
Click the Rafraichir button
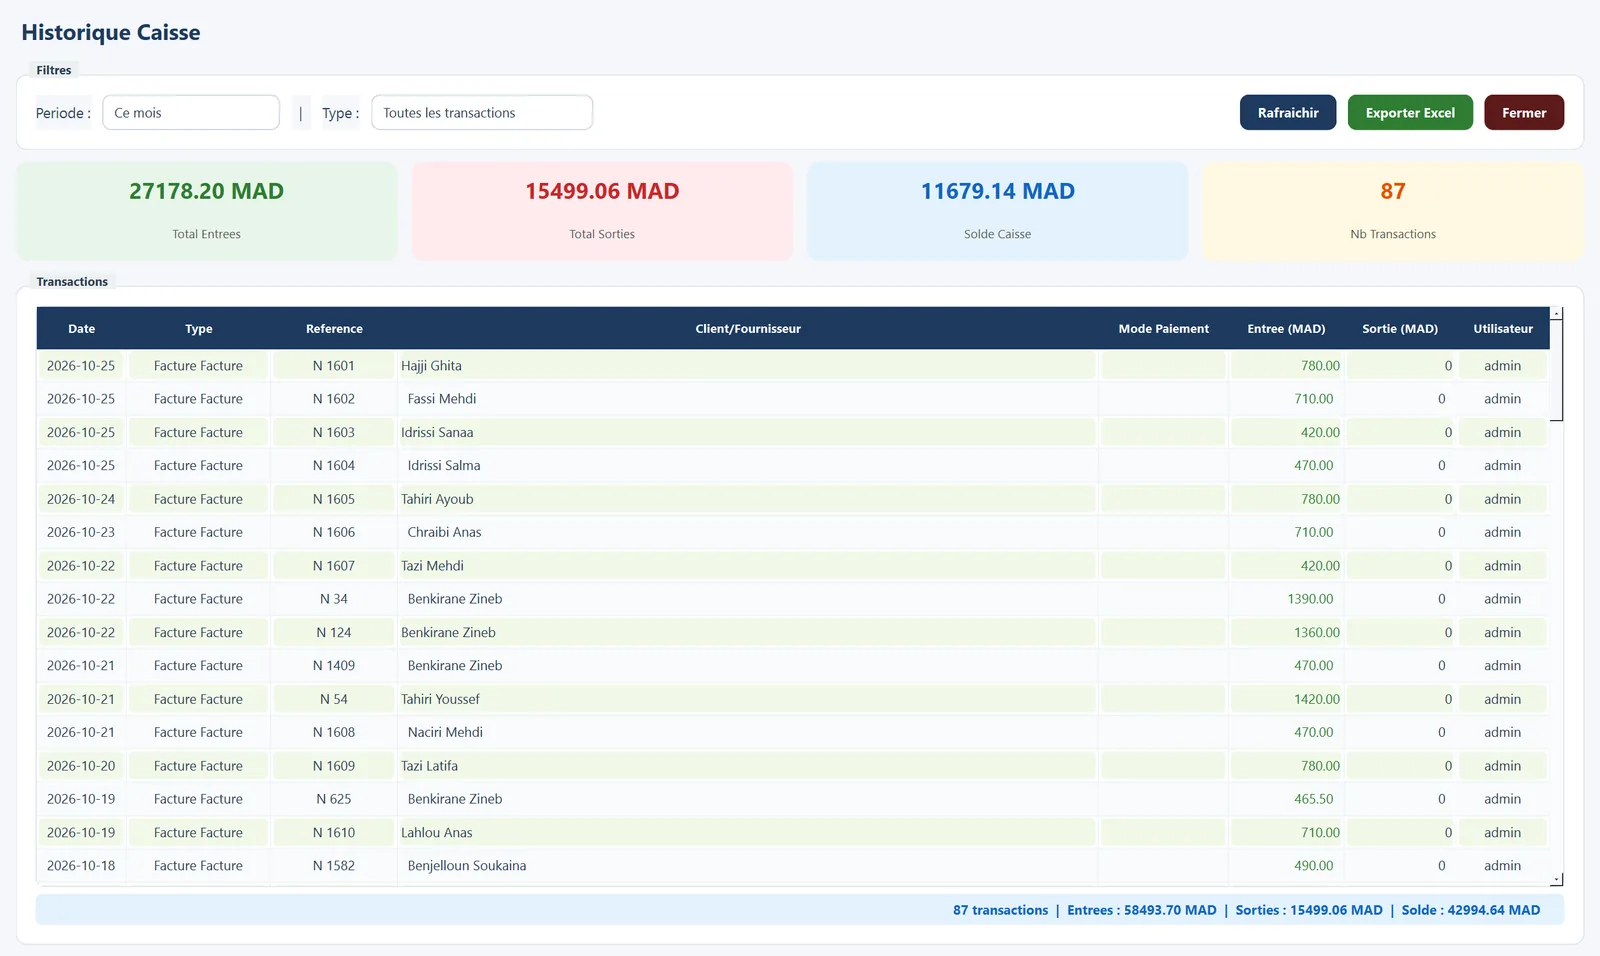coord(1288,113)
